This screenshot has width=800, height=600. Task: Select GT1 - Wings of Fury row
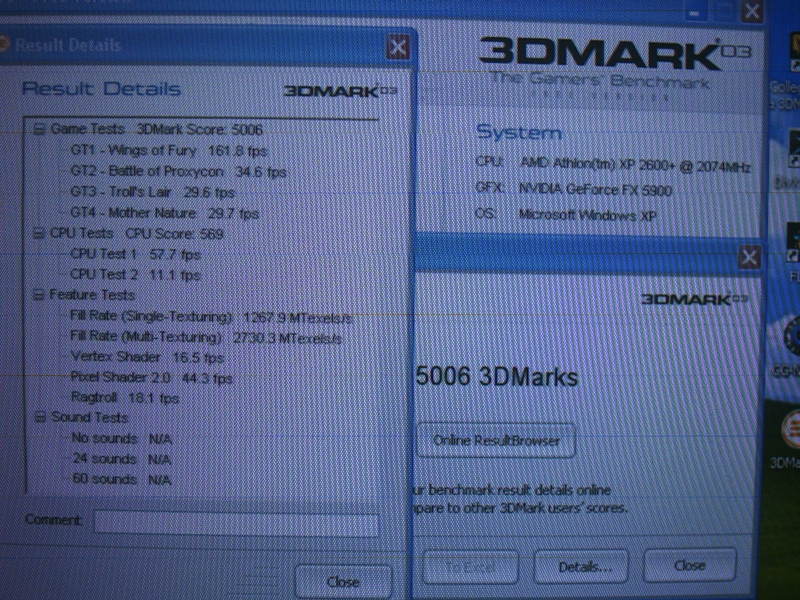(x=169, y=151)
